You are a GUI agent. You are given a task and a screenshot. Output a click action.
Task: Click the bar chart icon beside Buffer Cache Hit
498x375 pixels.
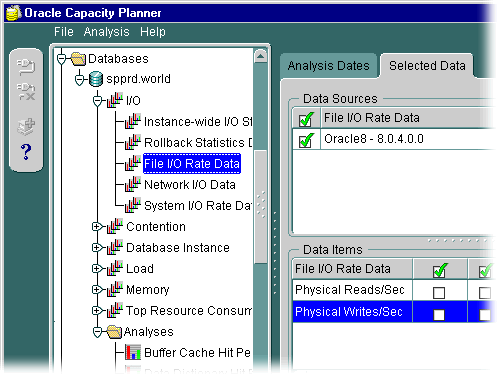click(133, 352)
